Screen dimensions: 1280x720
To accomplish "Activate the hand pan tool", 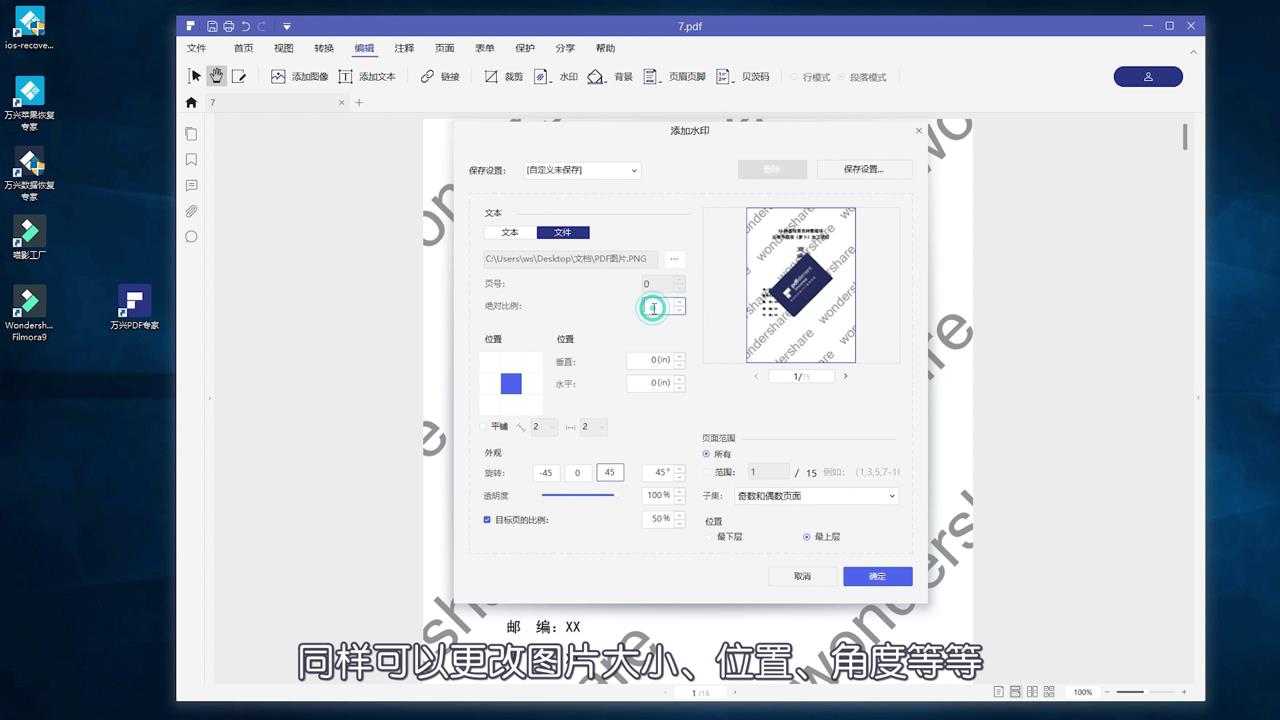I will coord(217,76).
